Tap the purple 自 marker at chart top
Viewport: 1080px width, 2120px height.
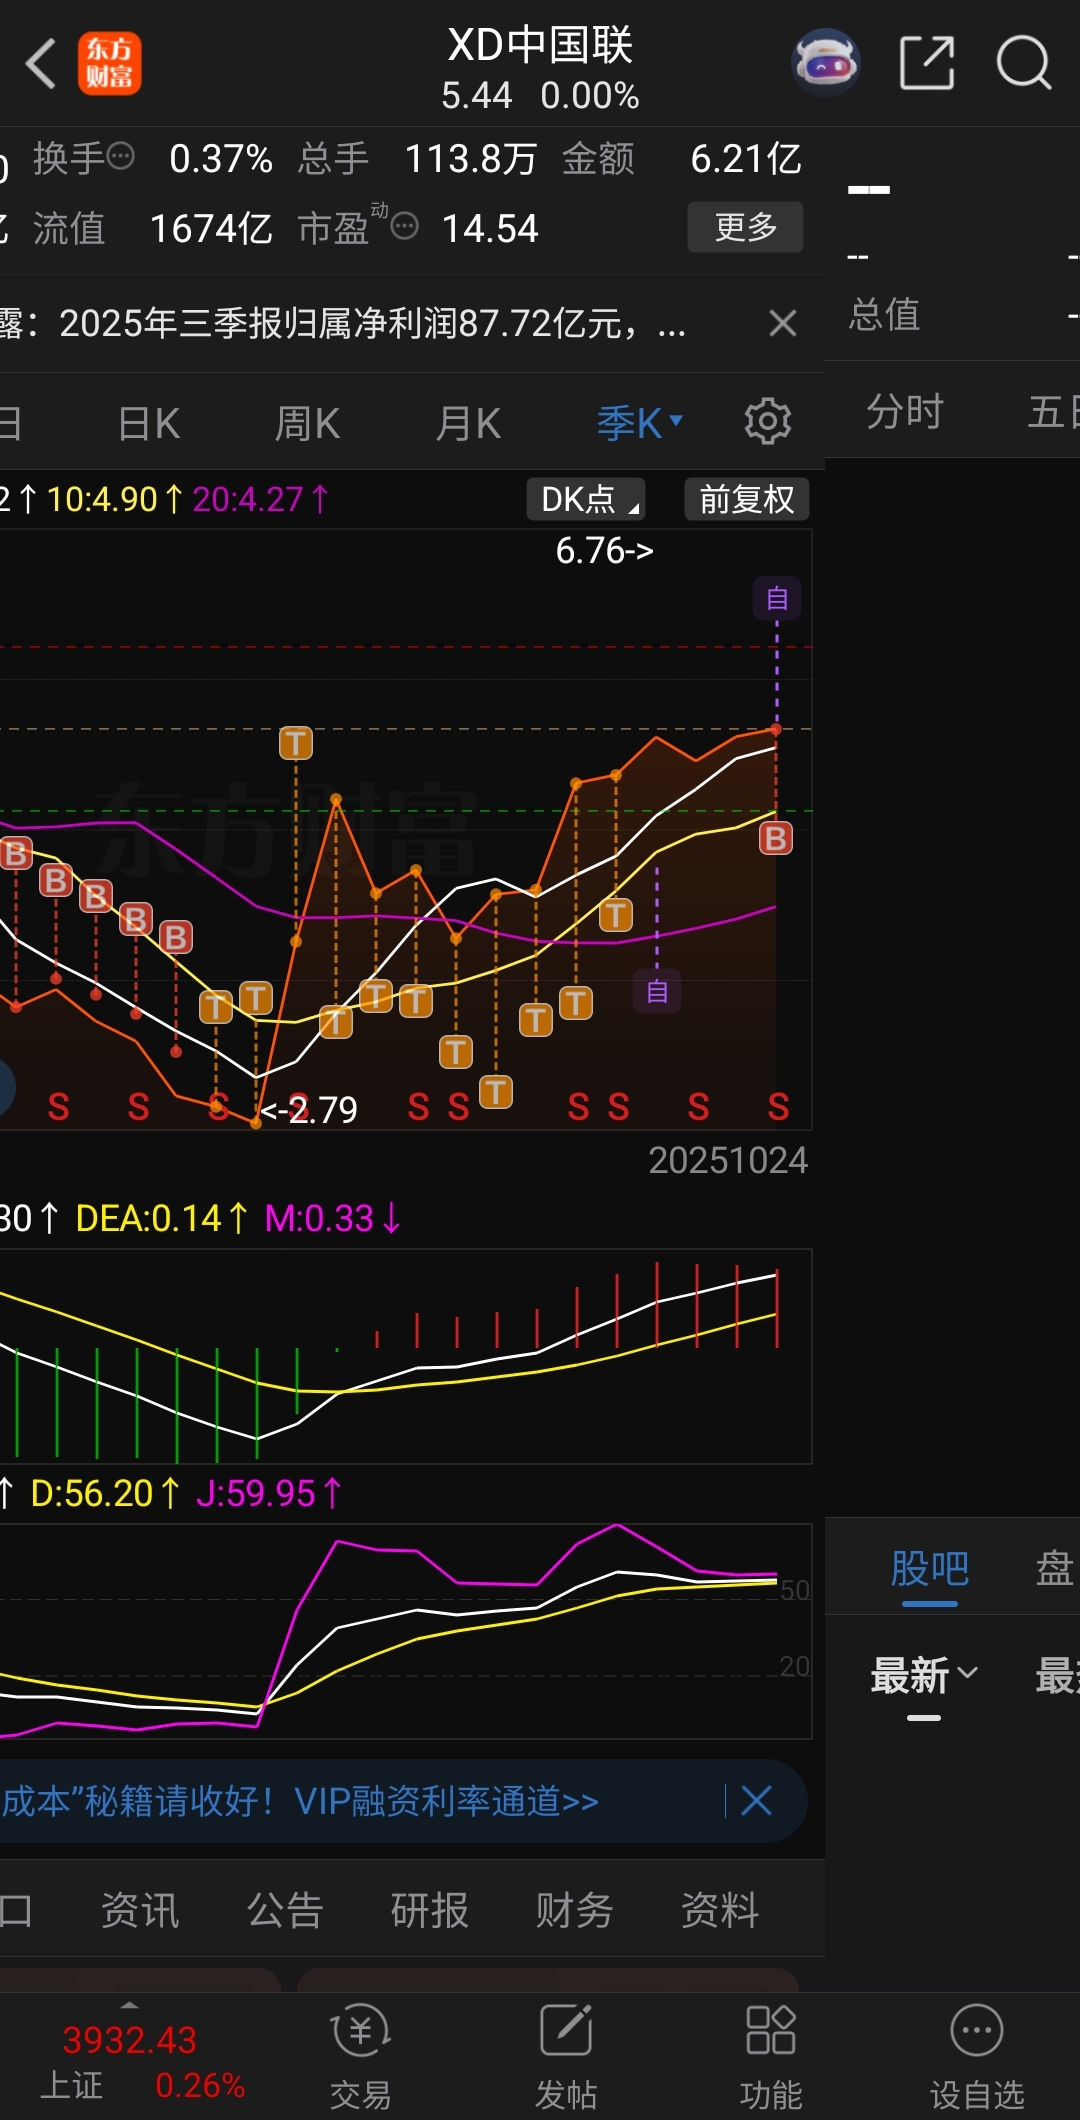click(x=777, y=598)
